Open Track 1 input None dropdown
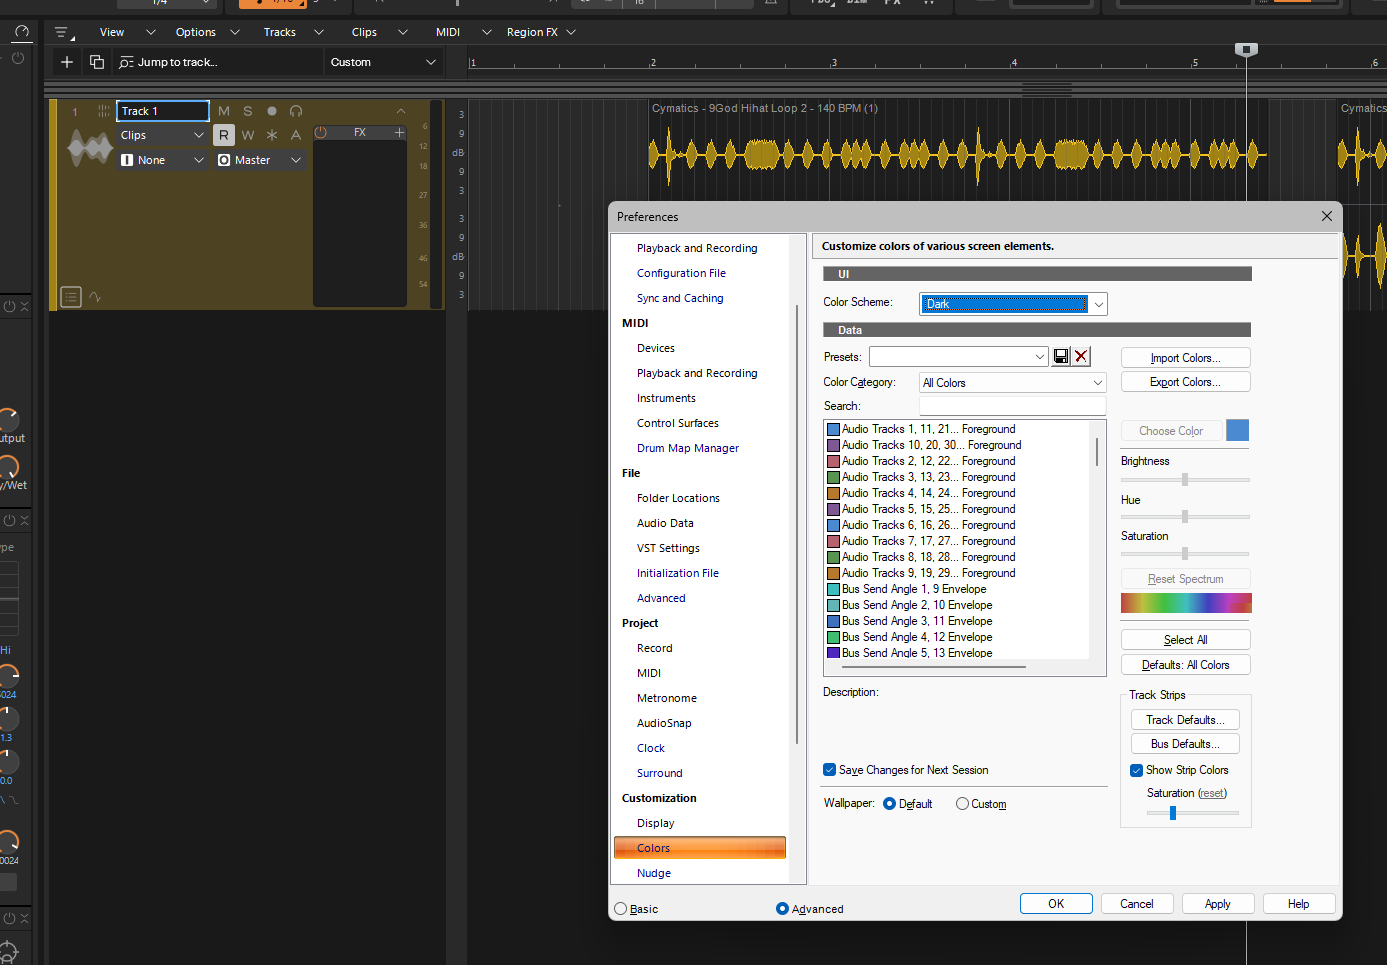 coord(163,160)
